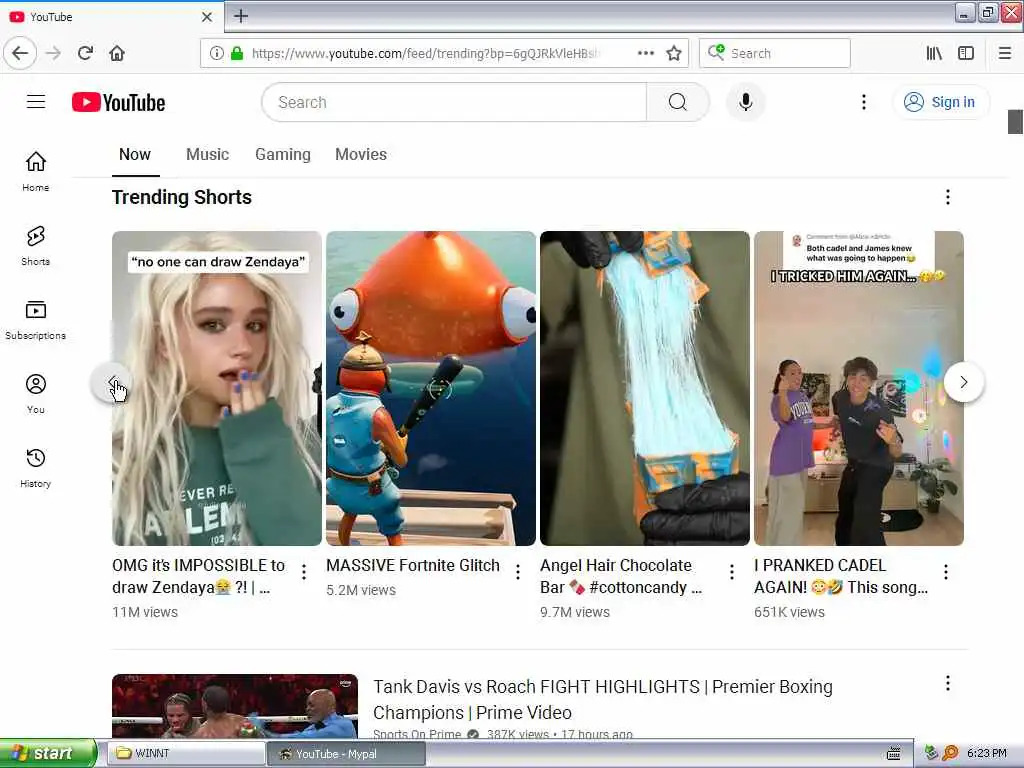Open the YouTube guide hamburger menu

click(36, 102)
